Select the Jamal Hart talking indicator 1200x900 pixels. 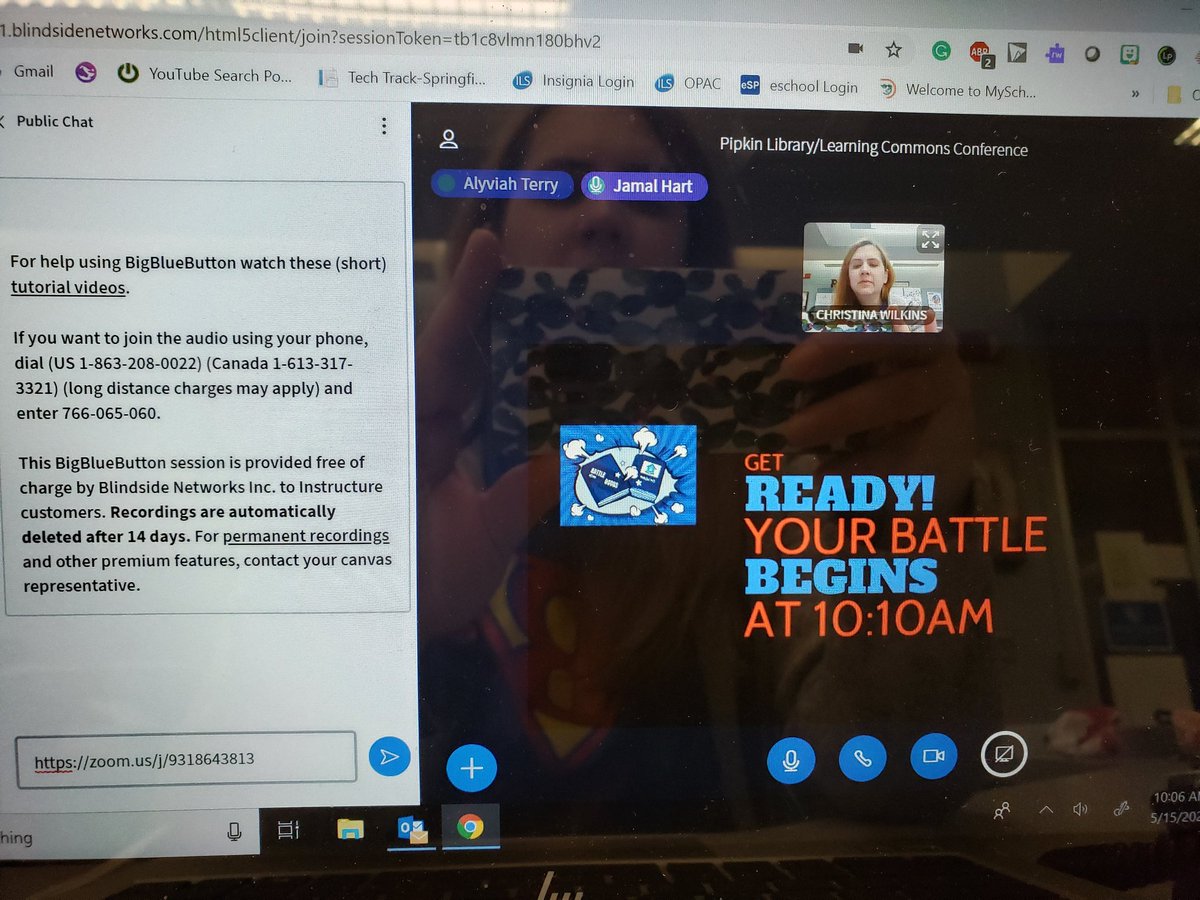[644, 186]
